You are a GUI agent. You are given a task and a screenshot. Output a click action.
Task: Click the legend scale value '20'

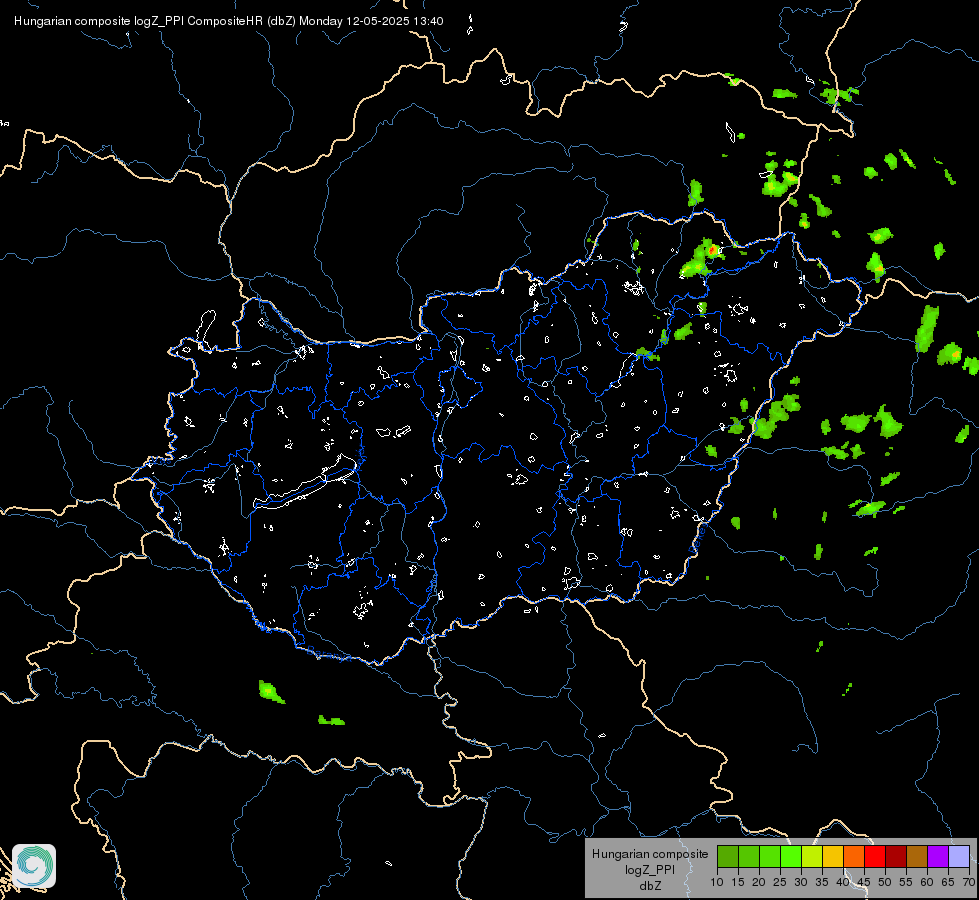(759, 883)
